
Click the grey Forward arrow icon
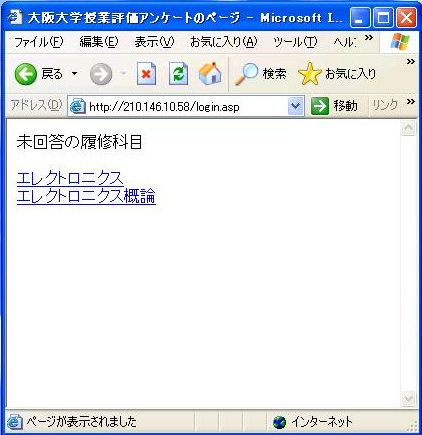point(101,74)
